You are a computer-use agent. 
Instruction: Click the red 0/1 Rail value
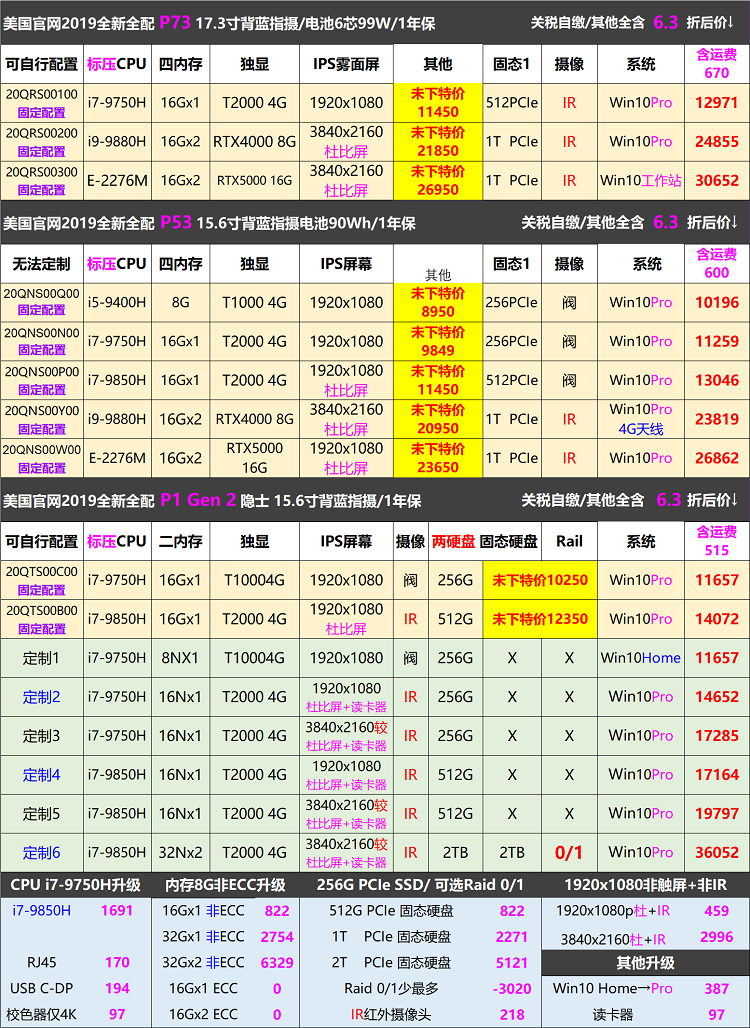click(x=569, y=852)
